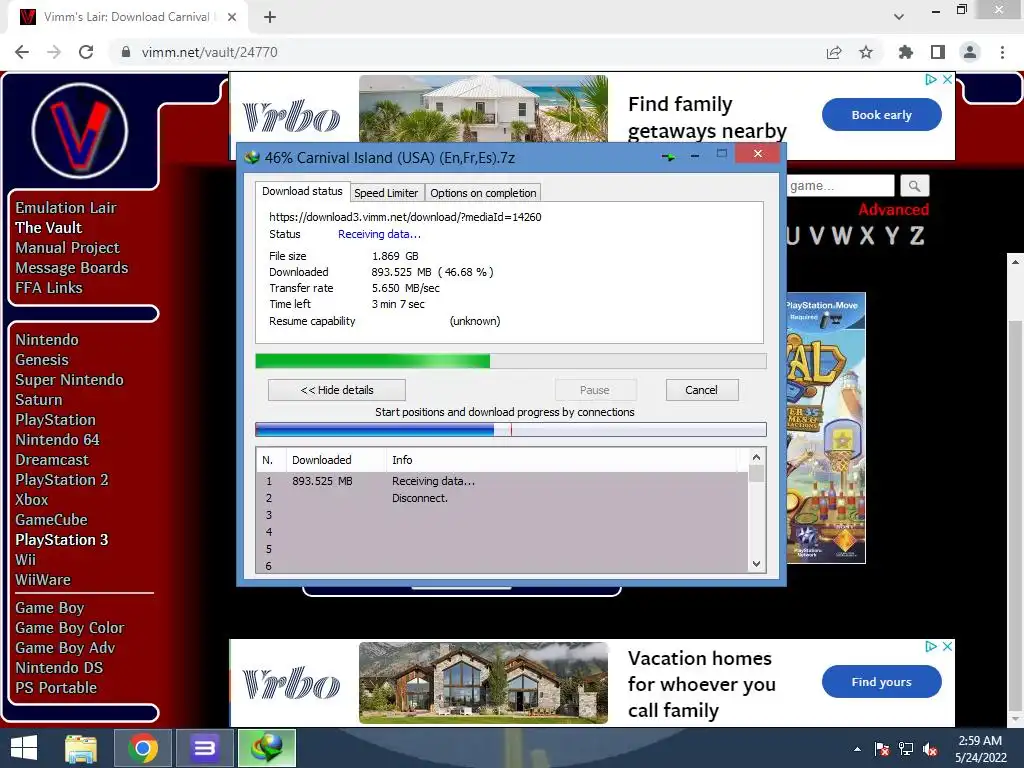Bookmark this page with the star icon
This screenshot has height=768, width=1024.
point(866,52)
